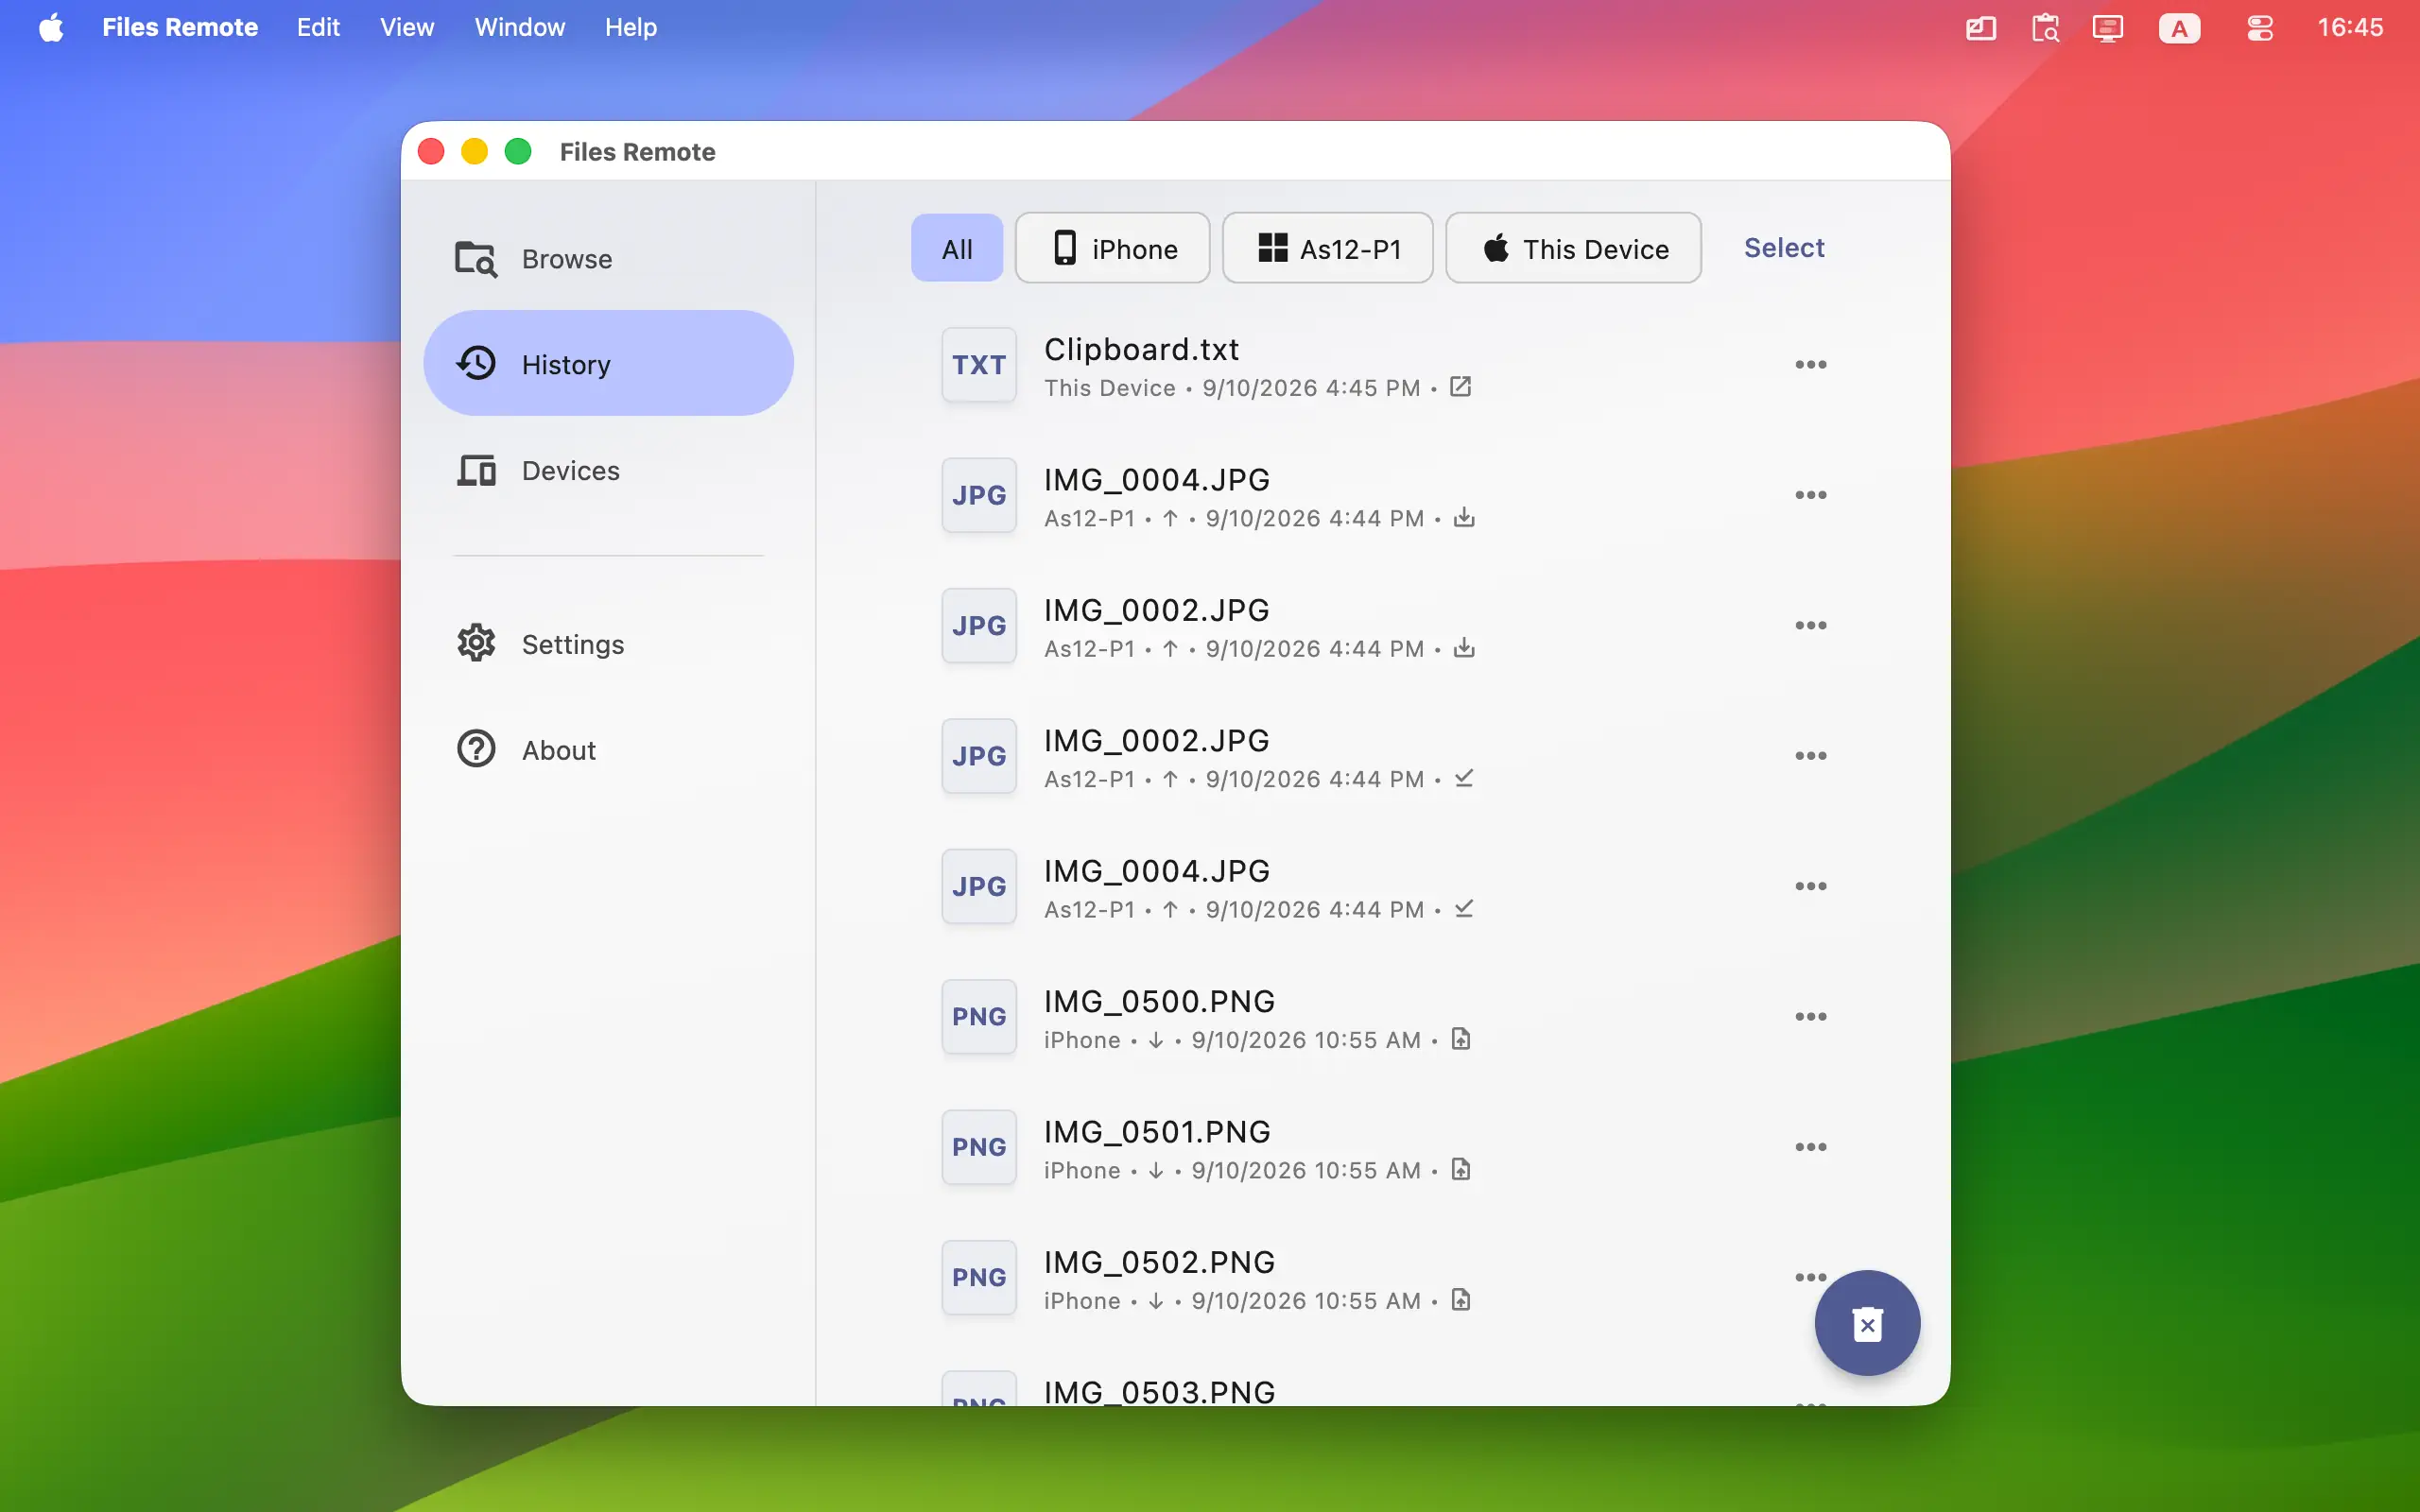
Task: Click the clear history trash button
Action: (1867, 1323)
